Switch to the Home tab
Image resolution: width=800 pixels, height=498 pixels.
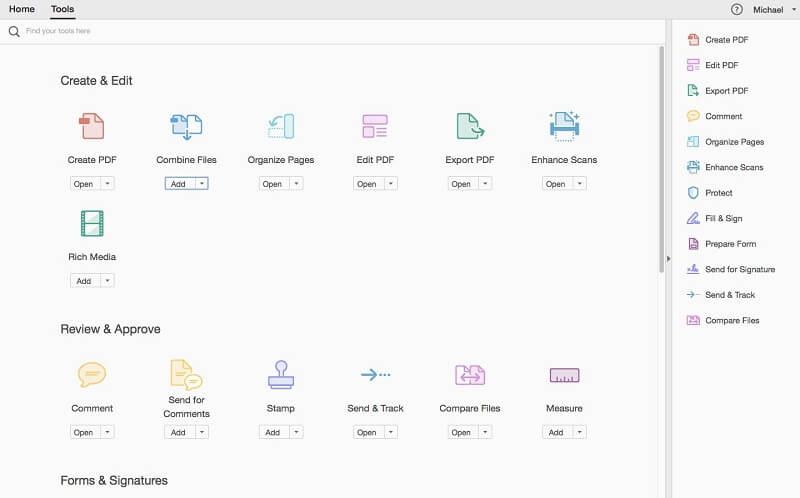[22, 9]
